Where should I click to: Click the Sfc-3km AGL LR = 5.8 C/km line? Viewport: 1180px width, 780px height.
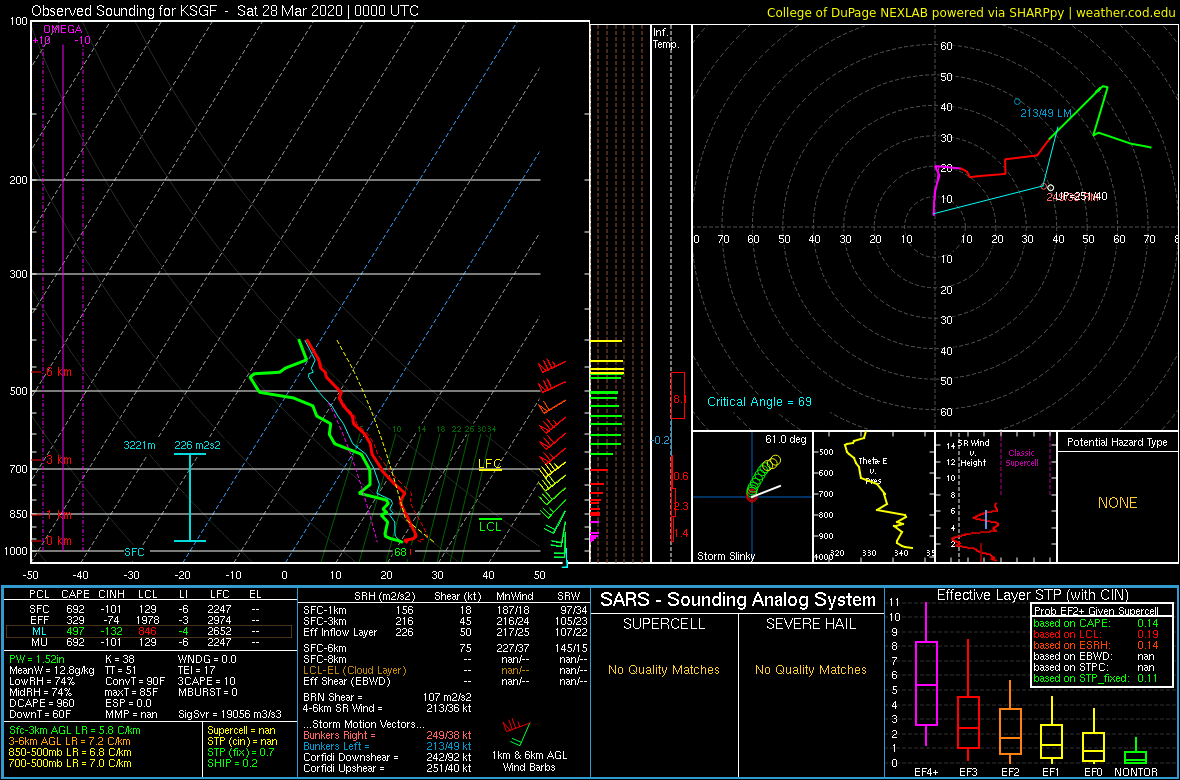(x=74, y=730)
